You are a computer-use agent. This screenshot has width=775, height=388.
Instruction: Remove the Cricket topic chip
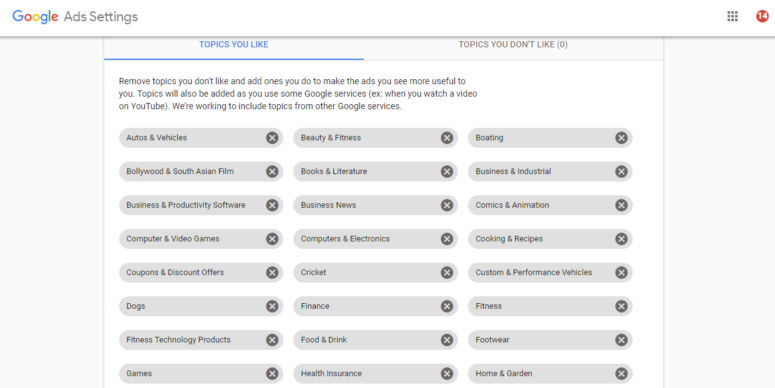pos(447,272)
